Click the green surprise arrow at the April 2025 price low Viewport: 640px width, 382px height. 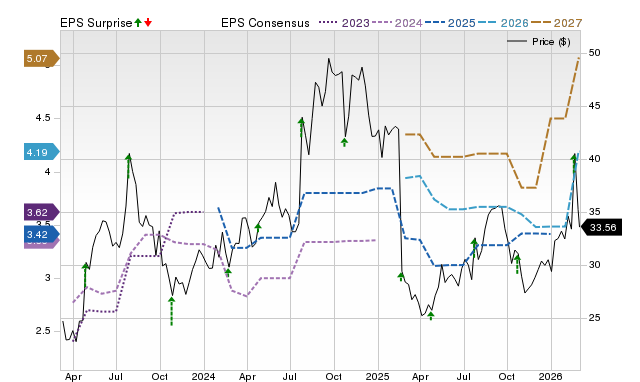(x=431, y=316)
